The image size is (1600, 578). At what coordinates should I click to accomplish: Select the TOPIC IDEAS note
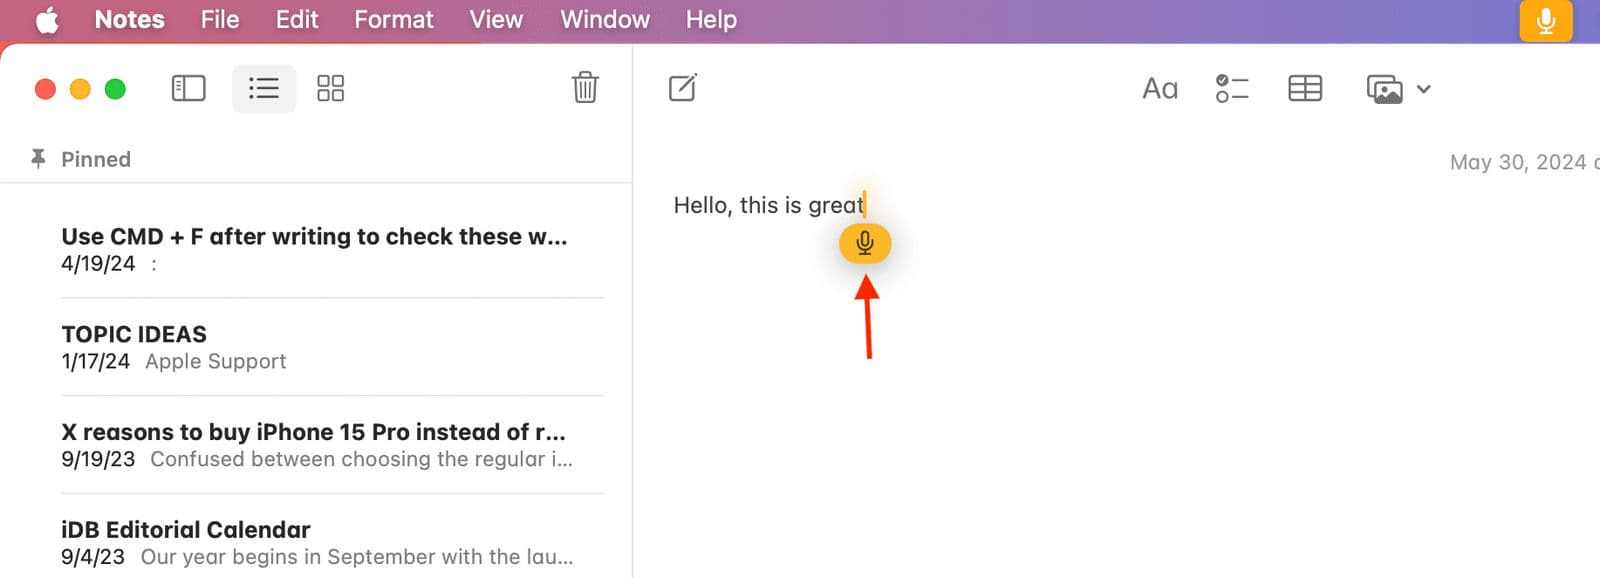pyautogui.click(x=332, y=347)
